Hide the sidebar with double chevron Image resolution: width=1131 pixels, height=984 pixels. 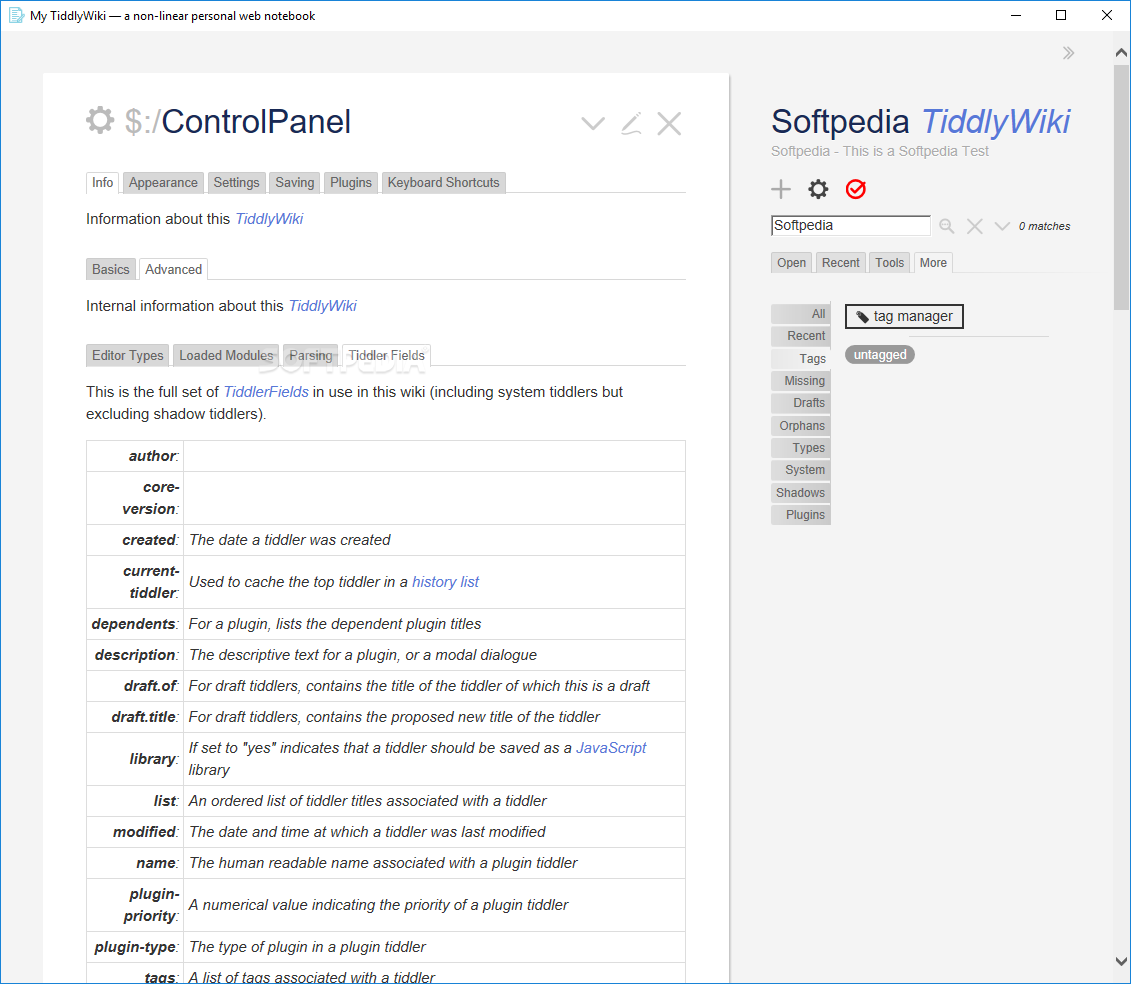pos(1068,53)
